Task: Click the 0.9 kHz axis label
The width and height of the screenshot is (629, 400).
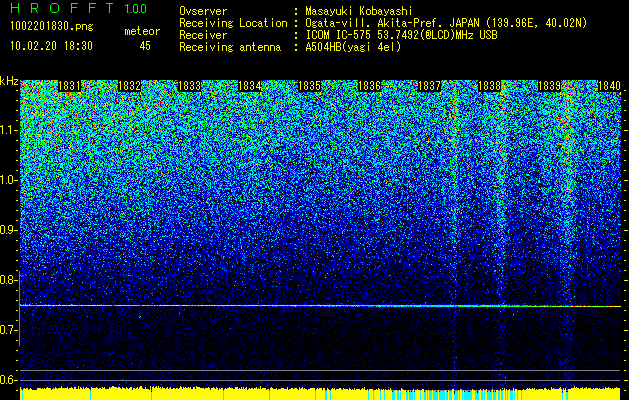Action: click(9, 230)
